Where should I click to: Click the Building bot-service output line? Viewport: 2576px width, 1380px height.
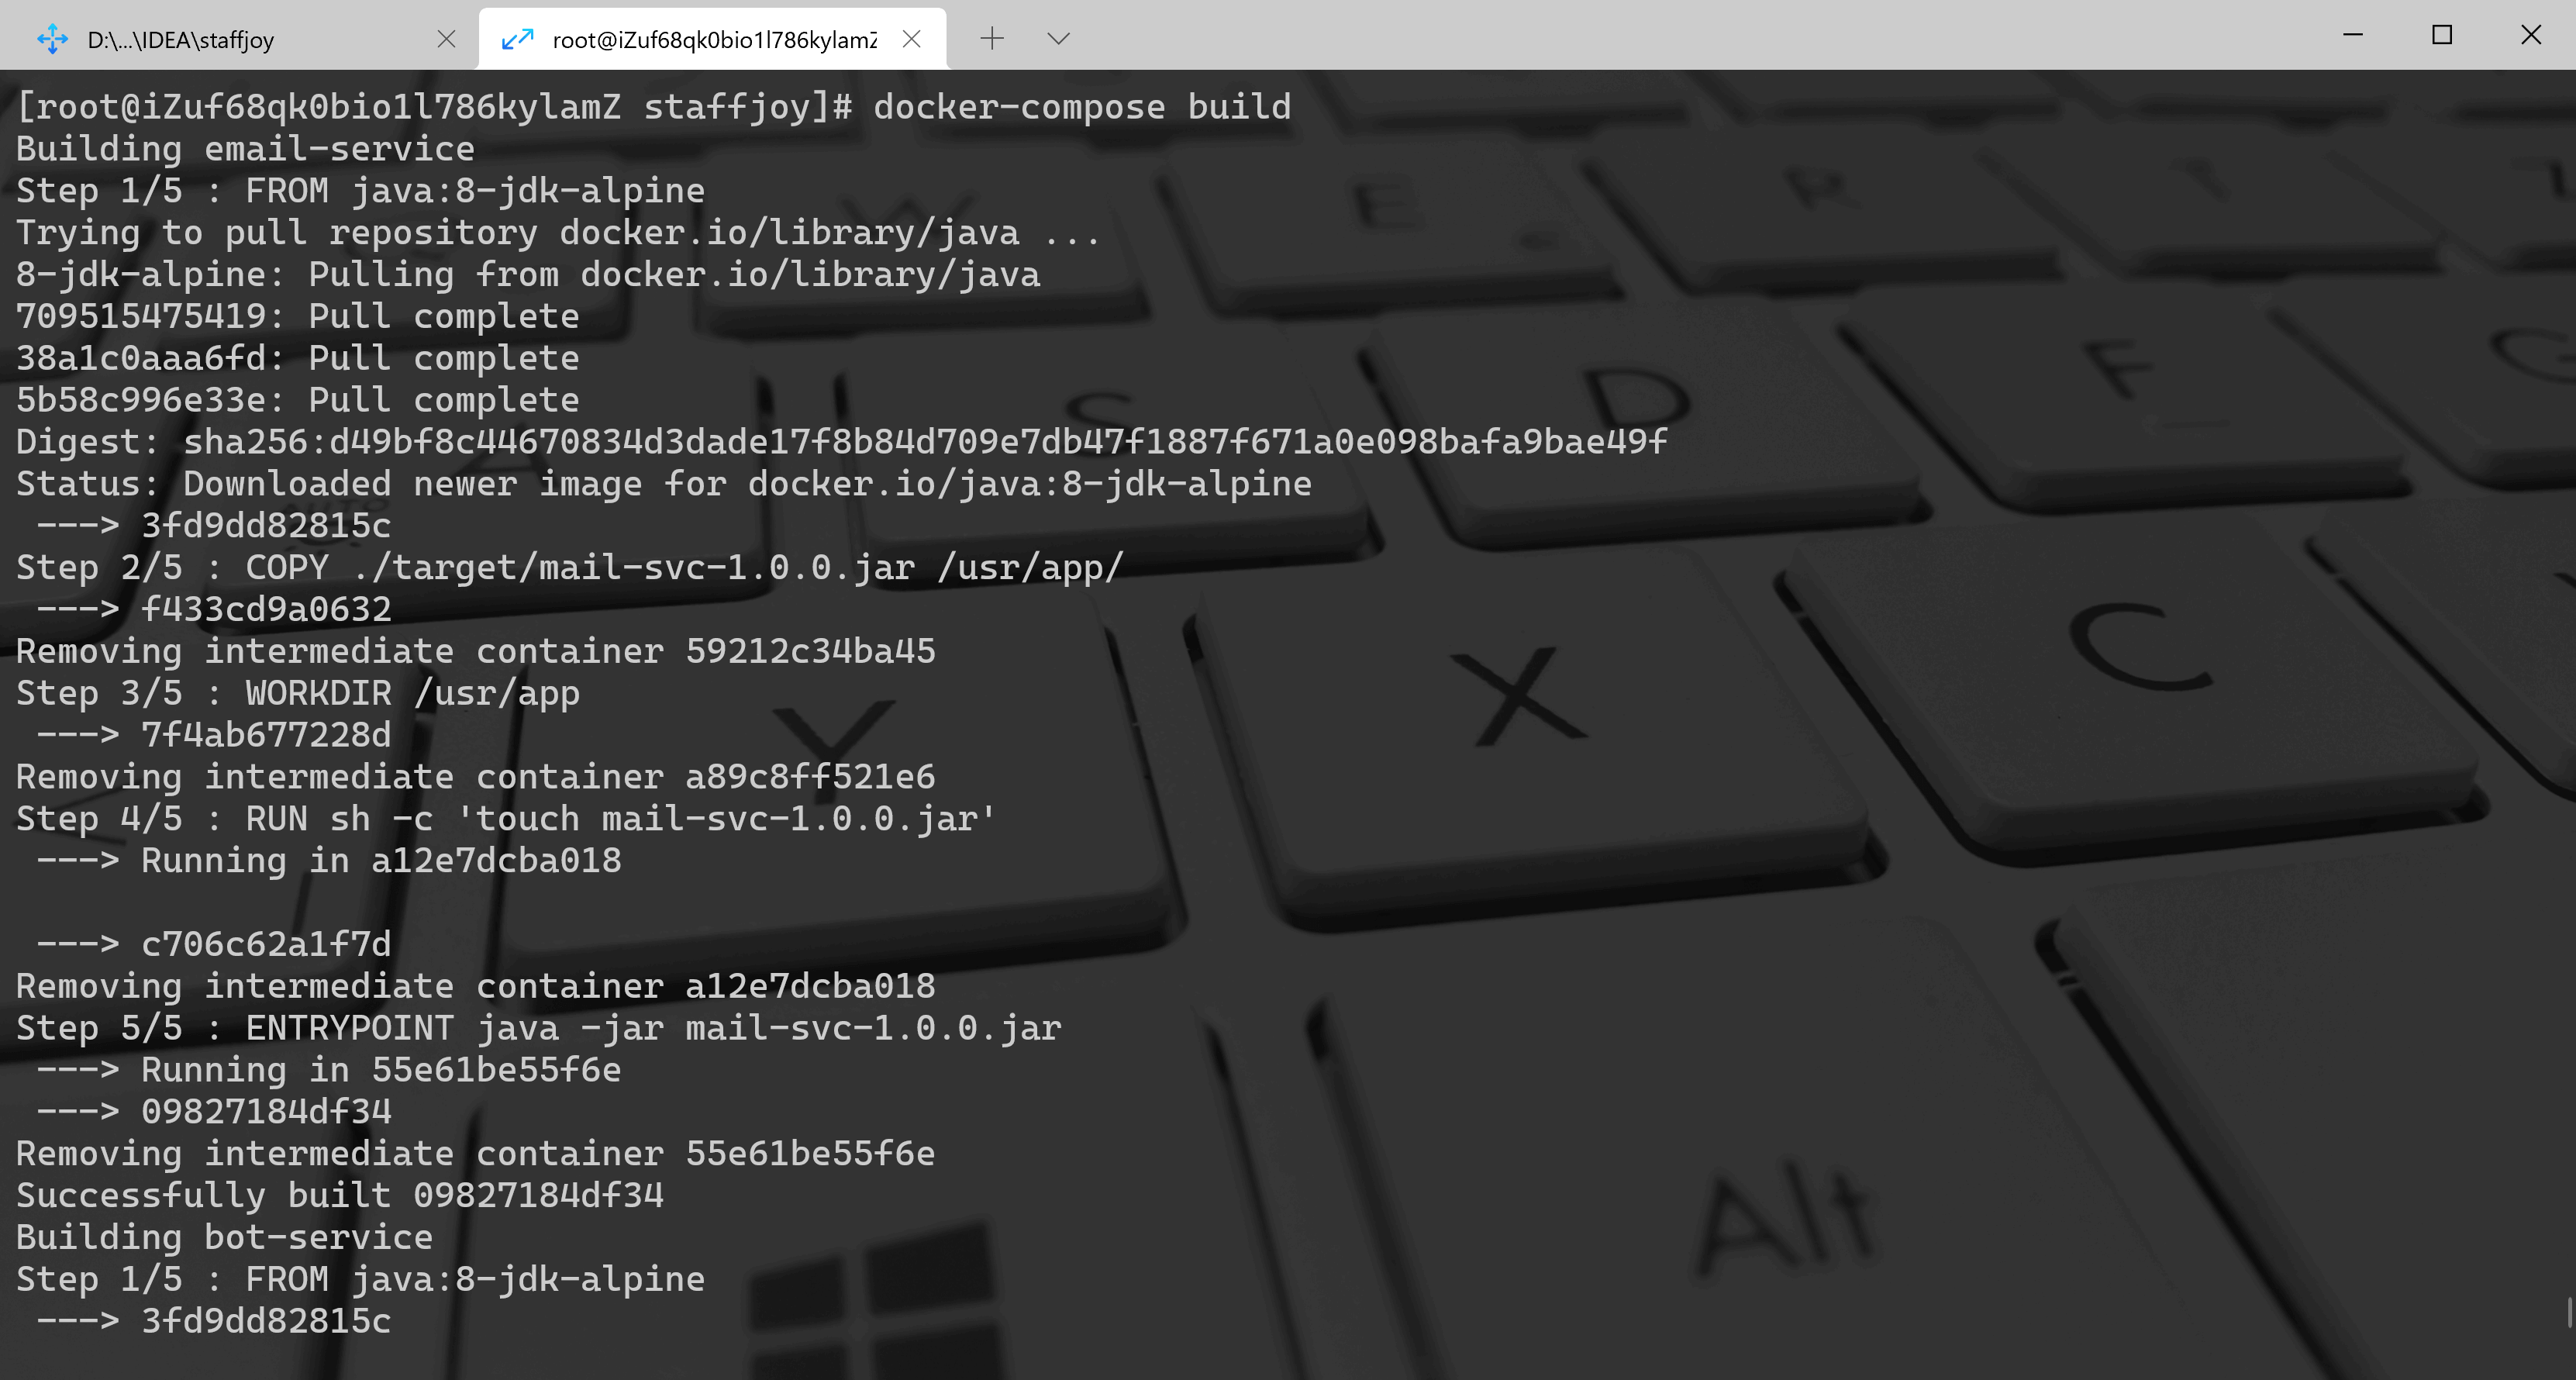pyautogui.click(x=224, y=1236)
